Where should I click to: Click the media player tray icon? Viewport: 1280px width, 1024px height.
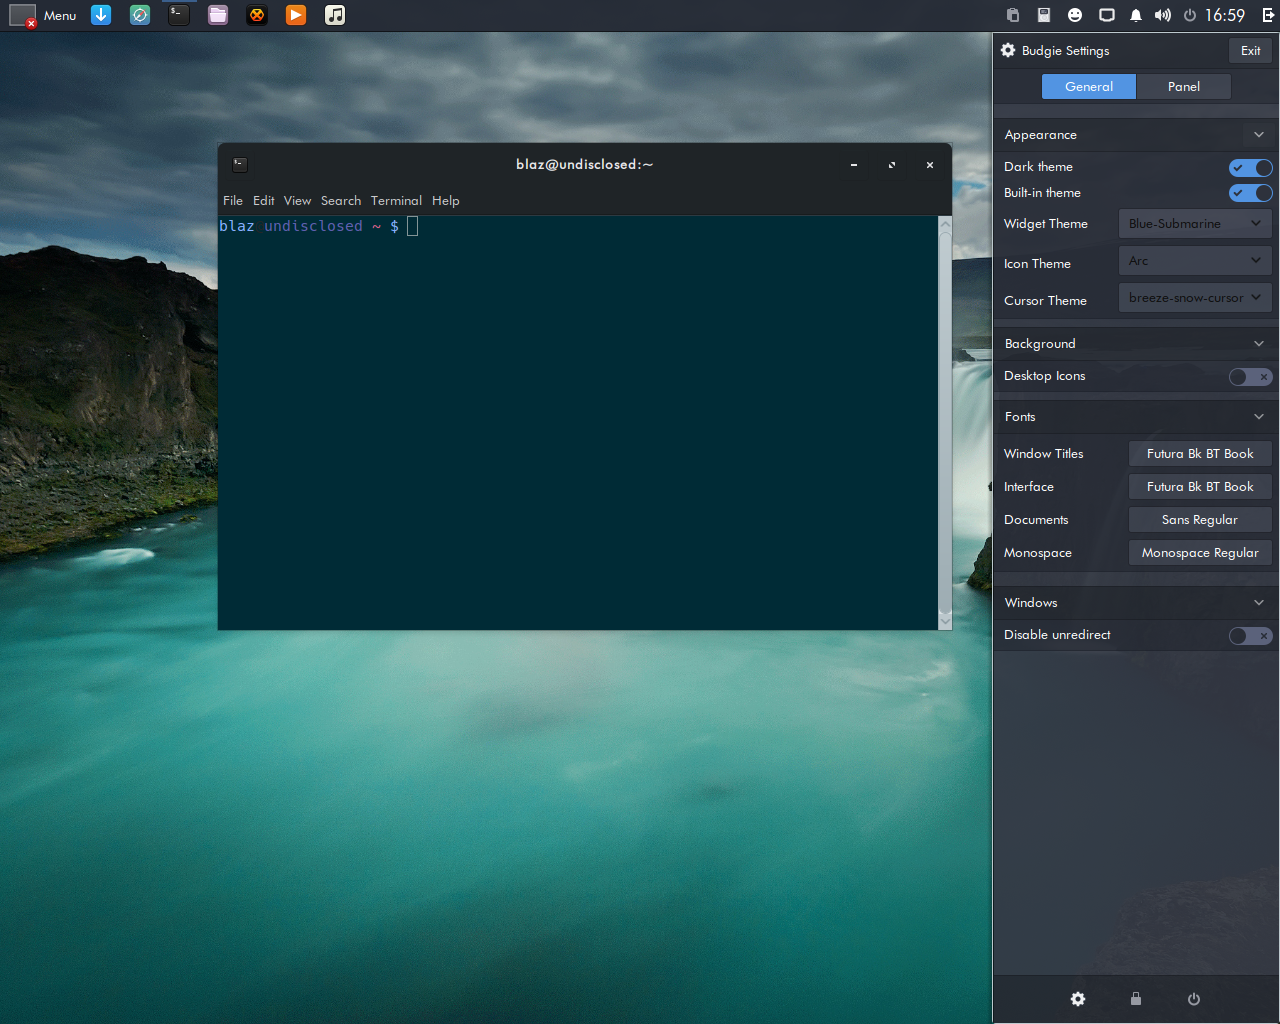[x=1044, y=15]
